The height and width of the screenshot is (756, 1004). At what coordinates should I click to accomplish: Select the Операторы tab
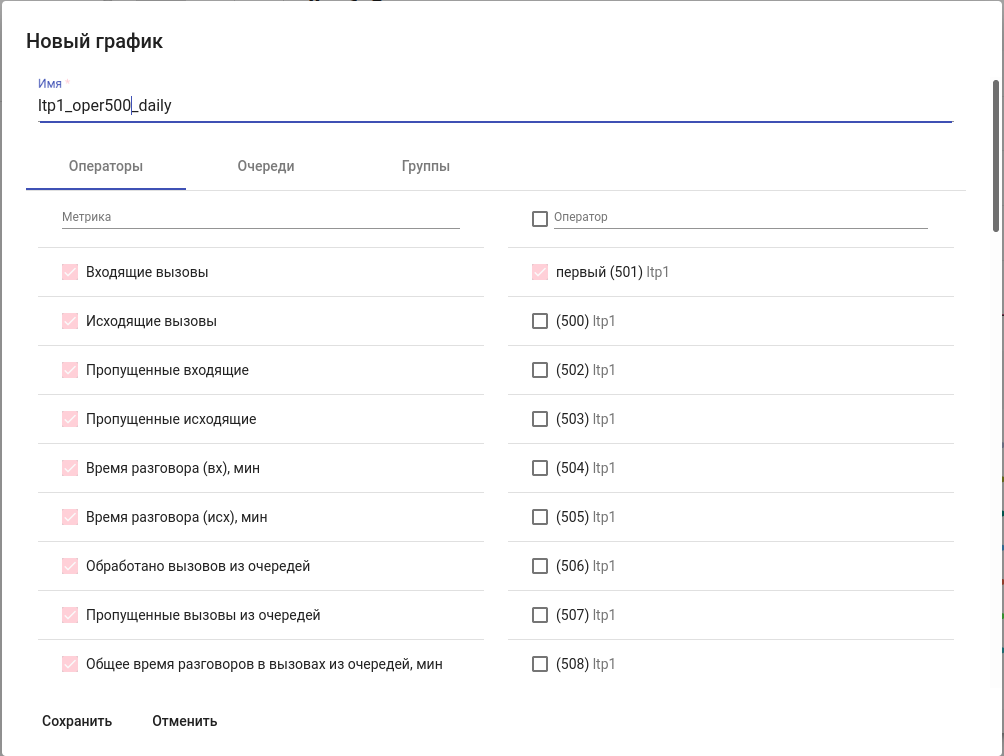click(x=106, y=166)
